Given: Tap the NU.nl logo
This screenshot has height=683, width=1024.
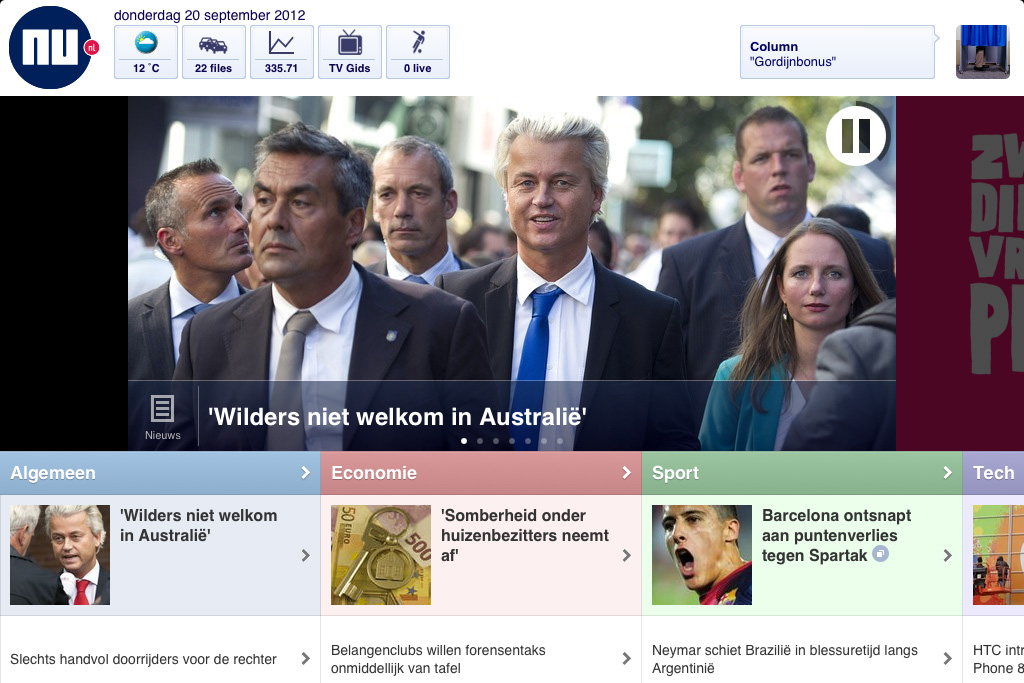Looking at the screenshot, I should (50, 47).
